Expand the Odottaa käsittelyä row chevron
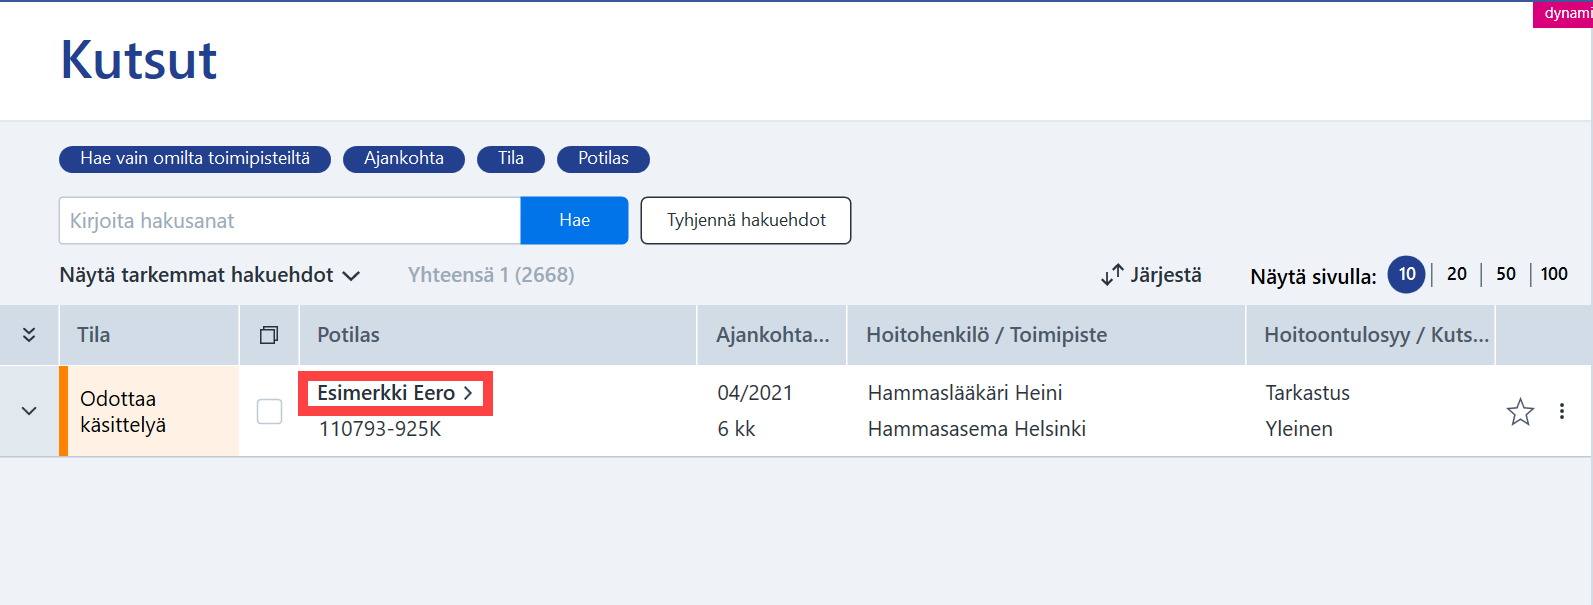Image resolution: width=1593 pixels, height=605 pixels. click(29, 411)
